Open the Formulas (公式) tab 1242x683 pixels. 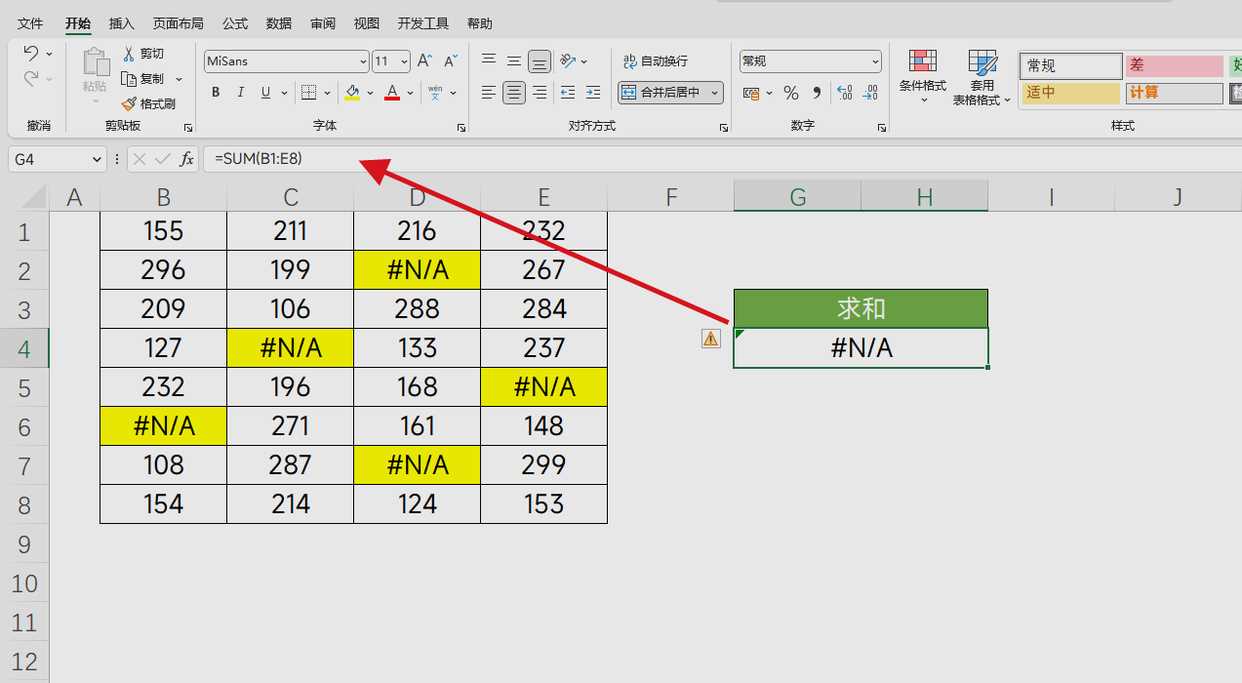[235, 23]
